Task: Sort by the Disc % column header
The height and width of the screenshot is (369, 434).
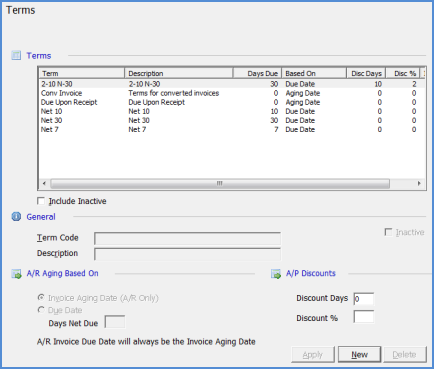Action: point(403,73)
